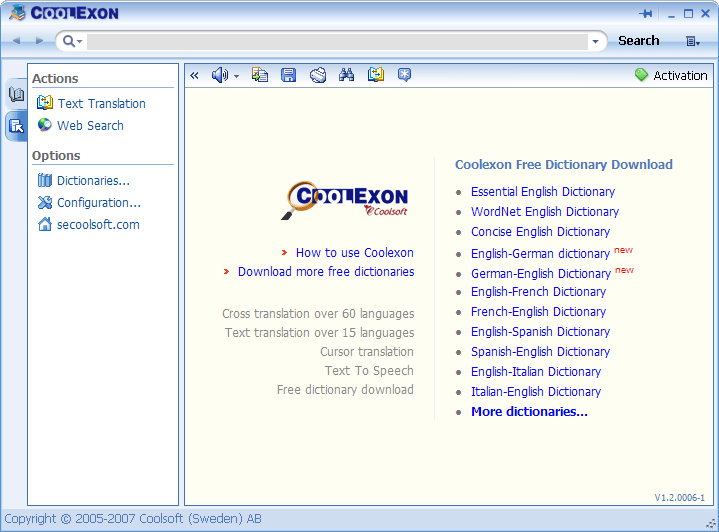Open the Activation link
Viewport: 719px width, 532px height.
point(680,75)
